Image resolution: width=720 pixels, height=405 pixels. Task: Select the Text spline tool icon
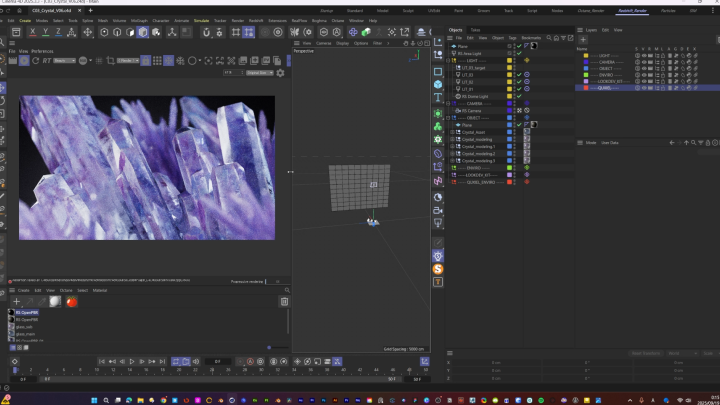click(x=438, y=98)
